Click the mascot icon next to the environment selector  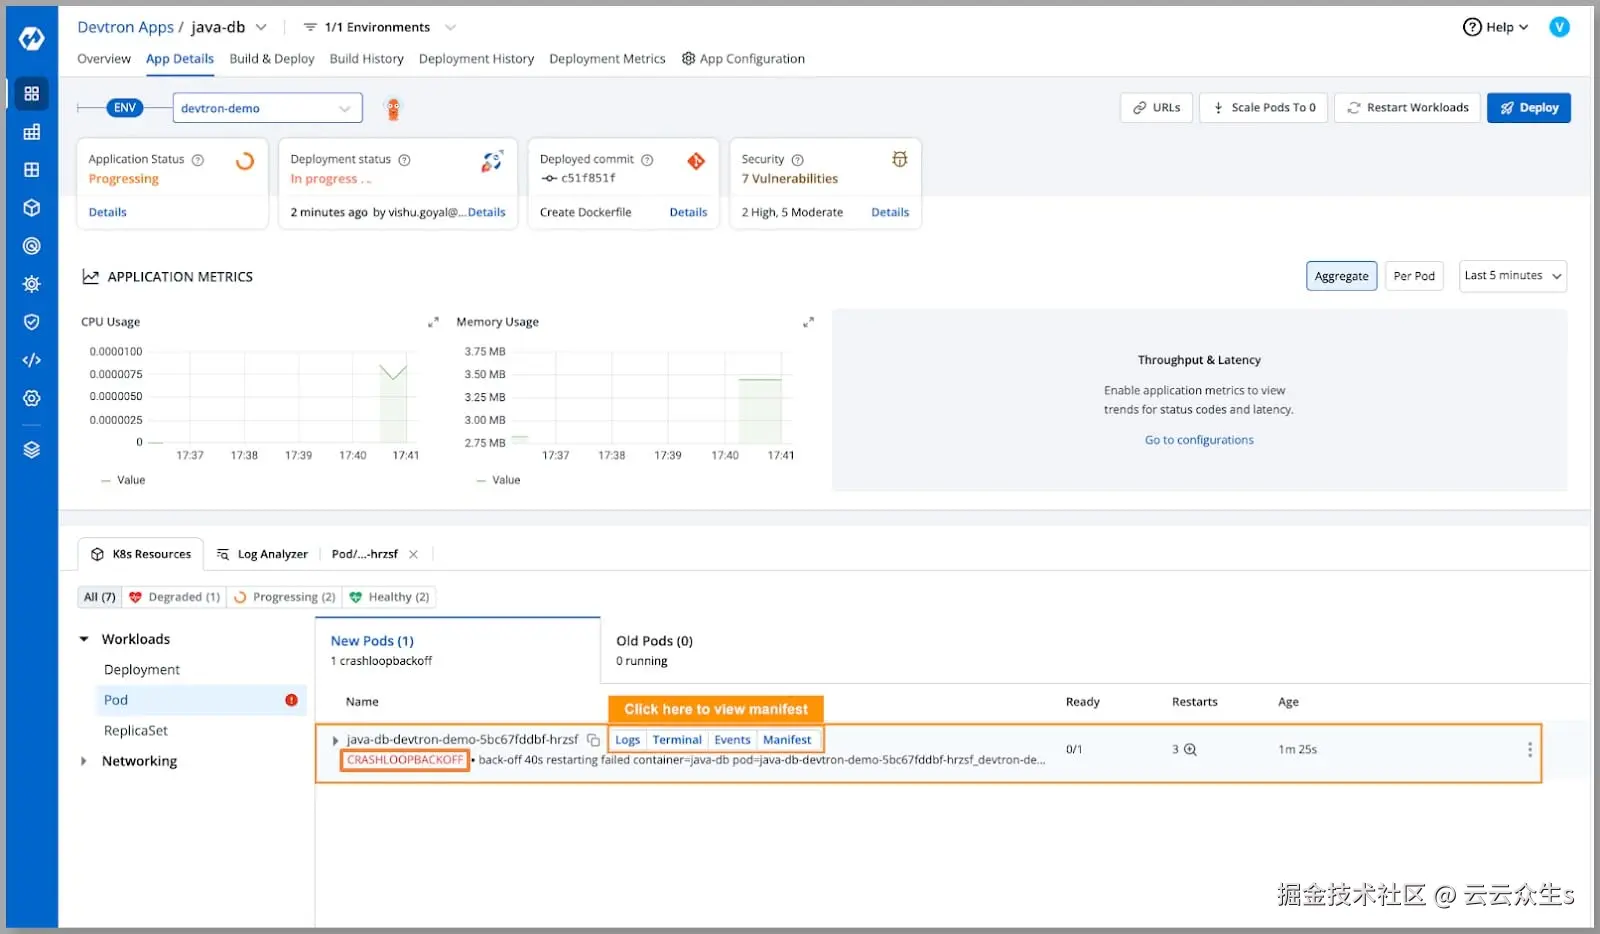(393, 108)
